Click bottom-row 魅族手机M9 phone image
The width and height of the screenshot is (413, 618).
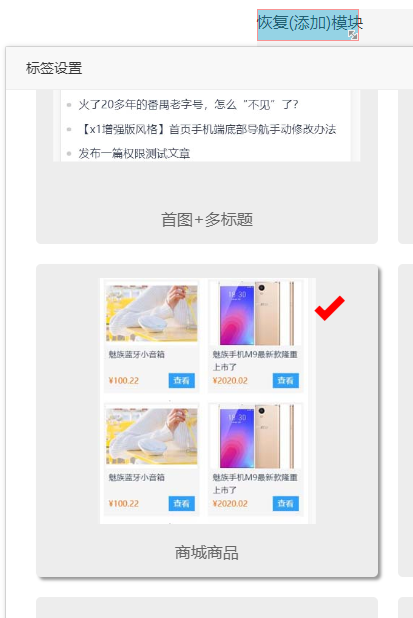pos(256,436)
